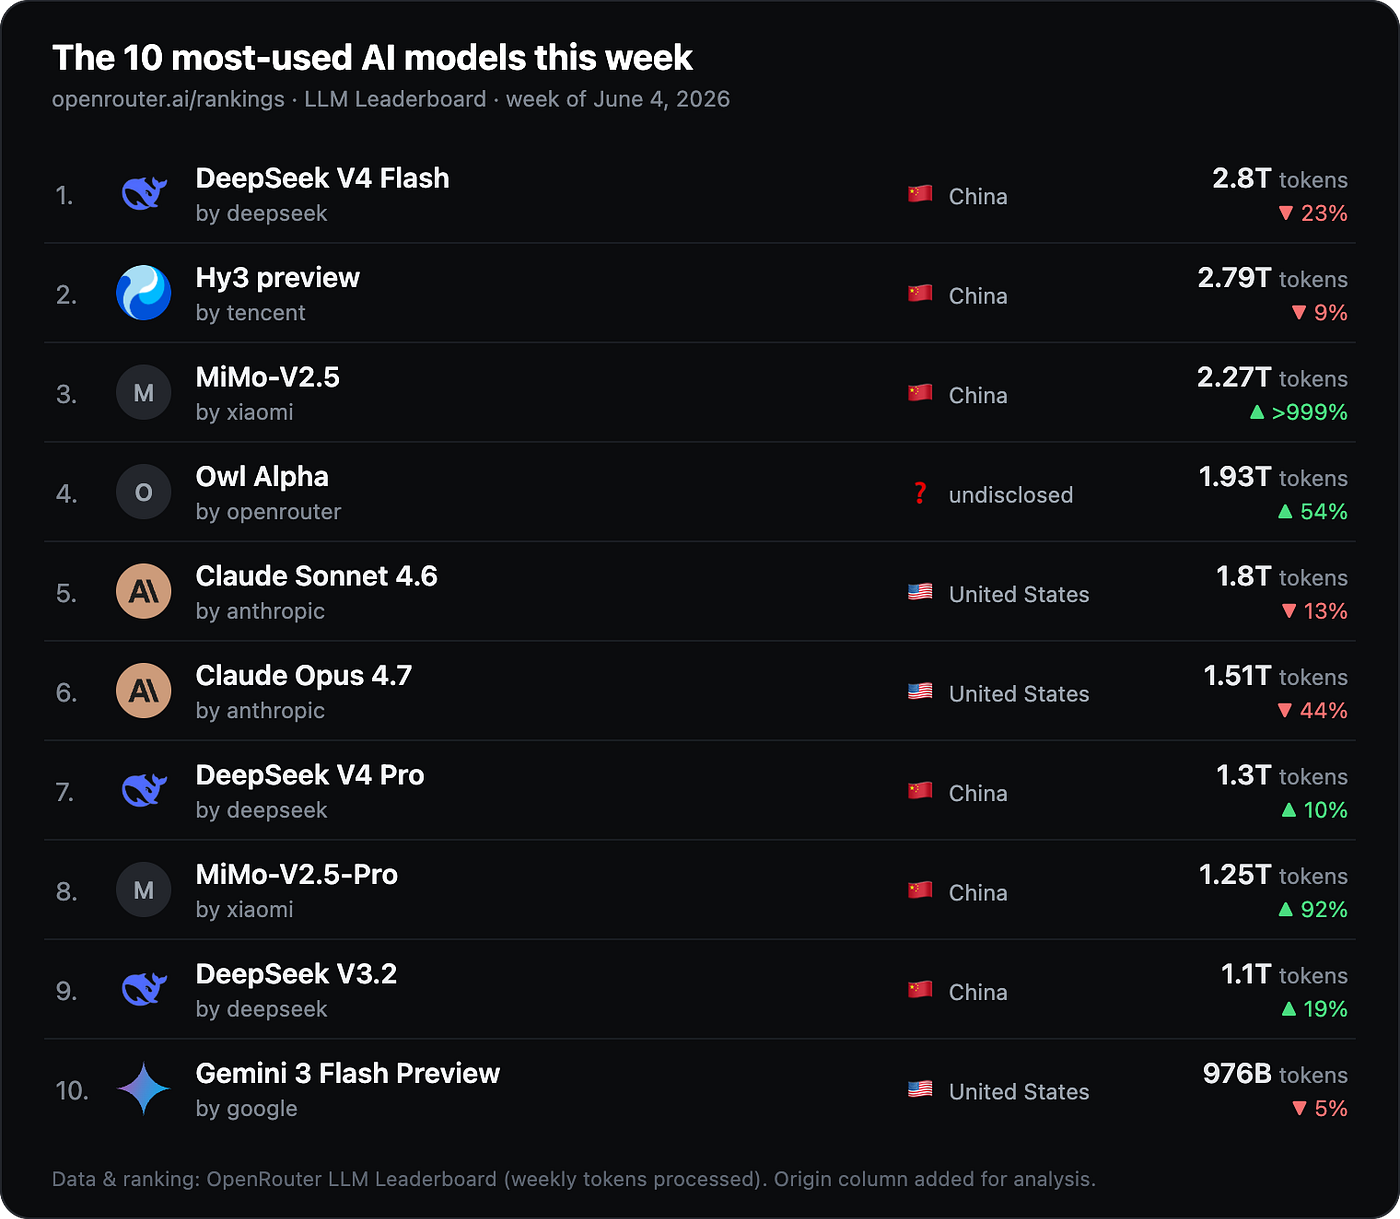Click the >999% growth indicator for MiMo-V2.5
The height and width of the screenshot is (1219, 1400).
point(1299,412)
